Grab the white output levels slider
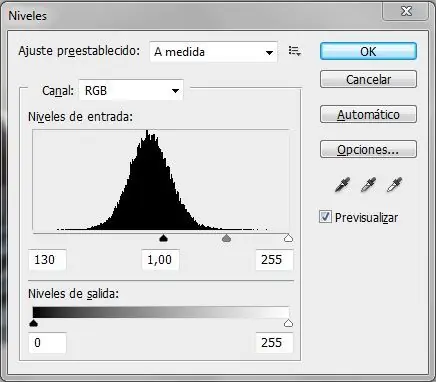 click(x=288, y=323)
